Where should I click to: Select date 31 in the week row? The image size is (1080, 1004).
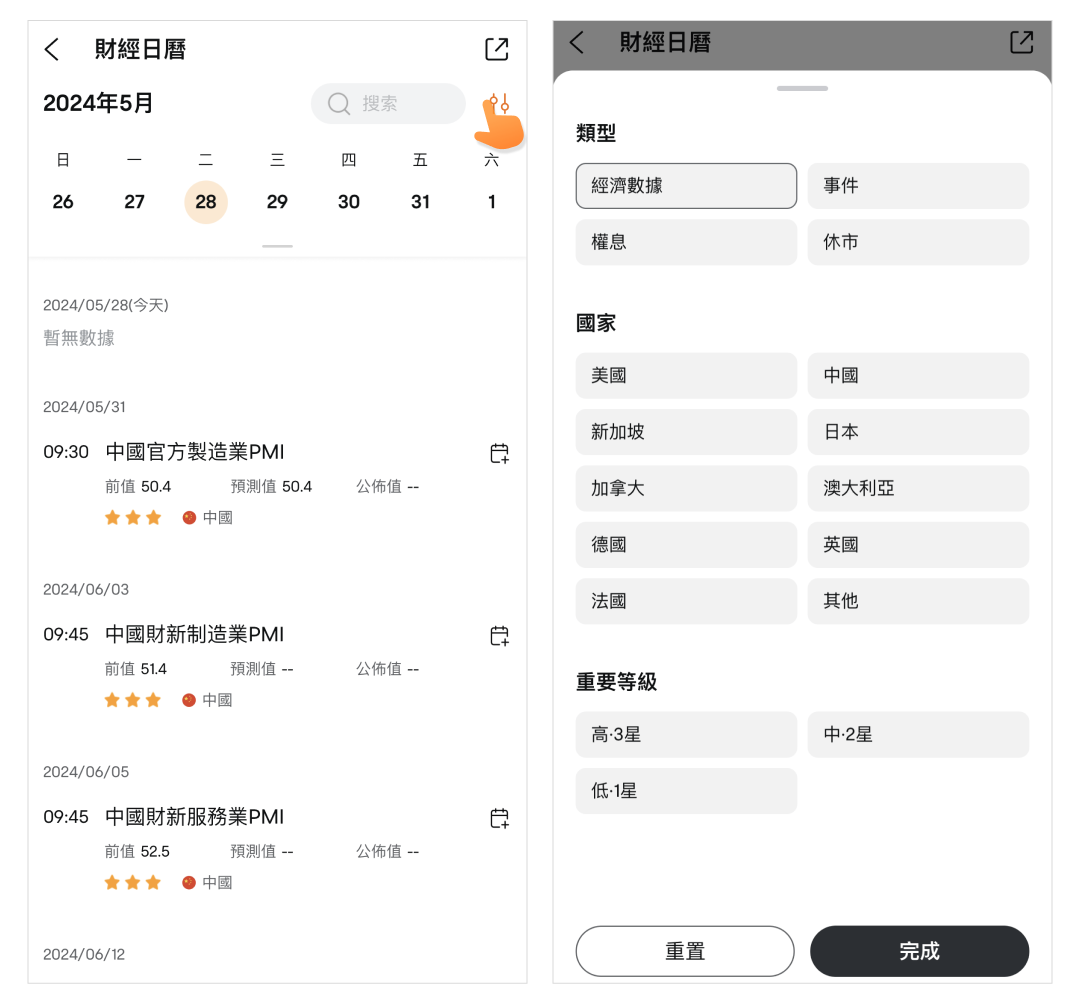420,202
